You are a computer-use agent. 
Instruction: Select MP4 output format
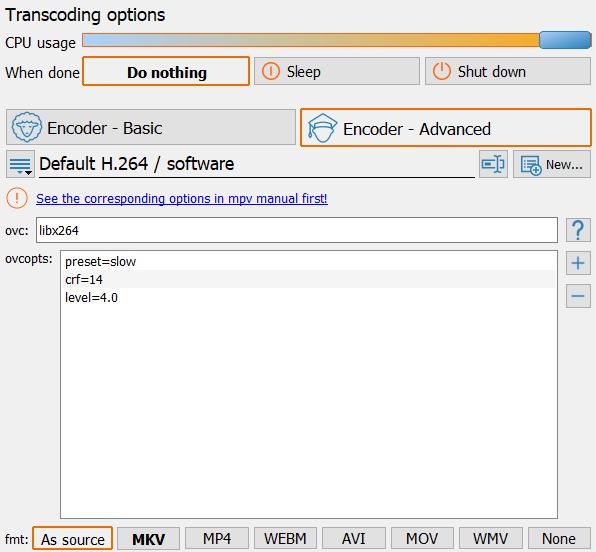coord(217,539)
